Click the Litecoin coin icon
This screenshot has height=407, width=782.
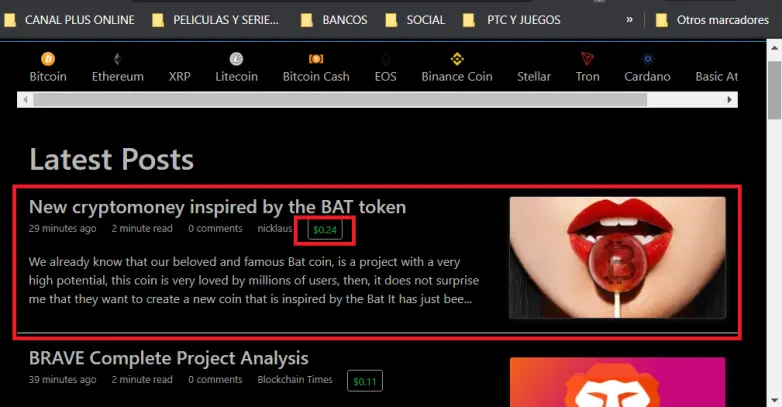[x=236, y=59]
